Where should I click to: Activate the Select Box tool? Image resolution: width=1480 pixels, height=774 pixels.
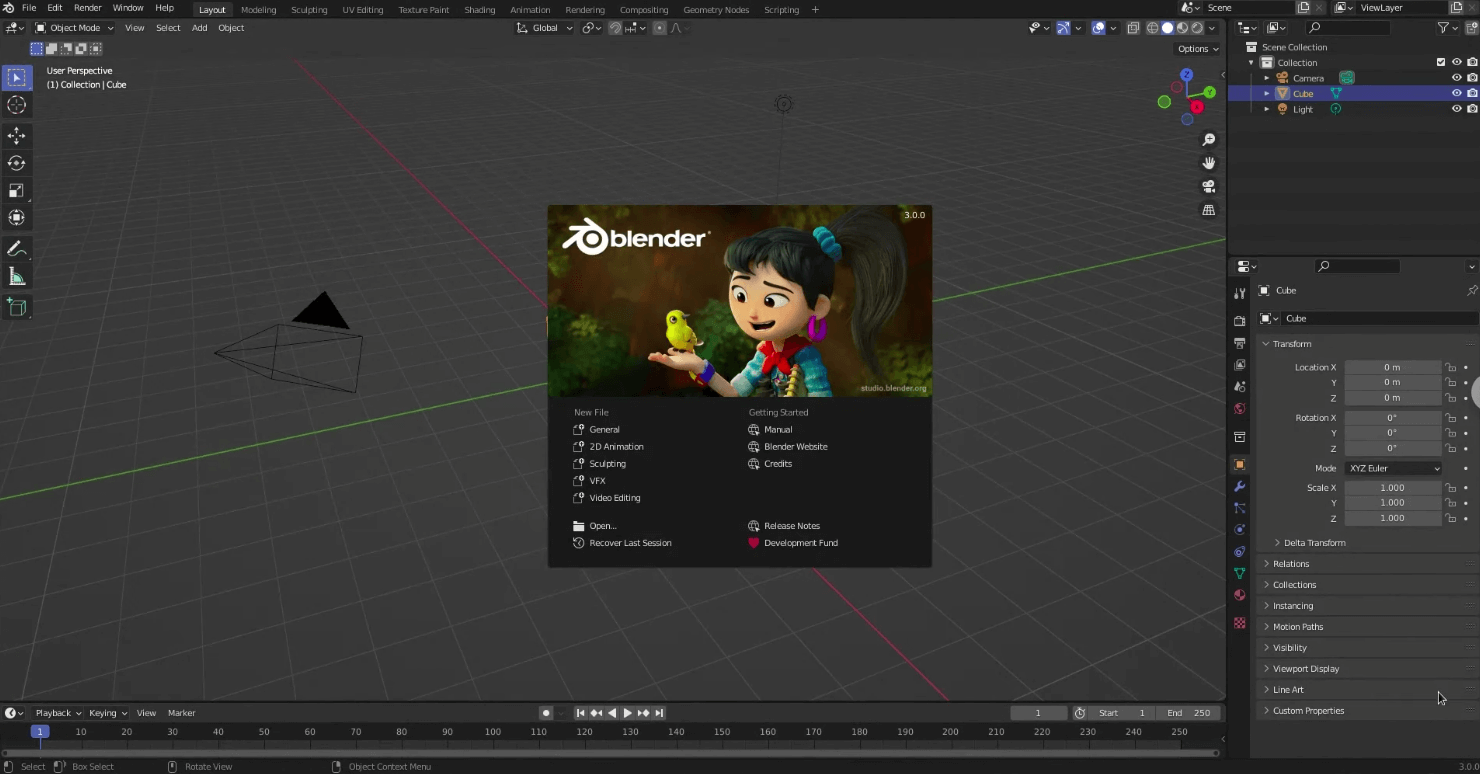[16, 77]
